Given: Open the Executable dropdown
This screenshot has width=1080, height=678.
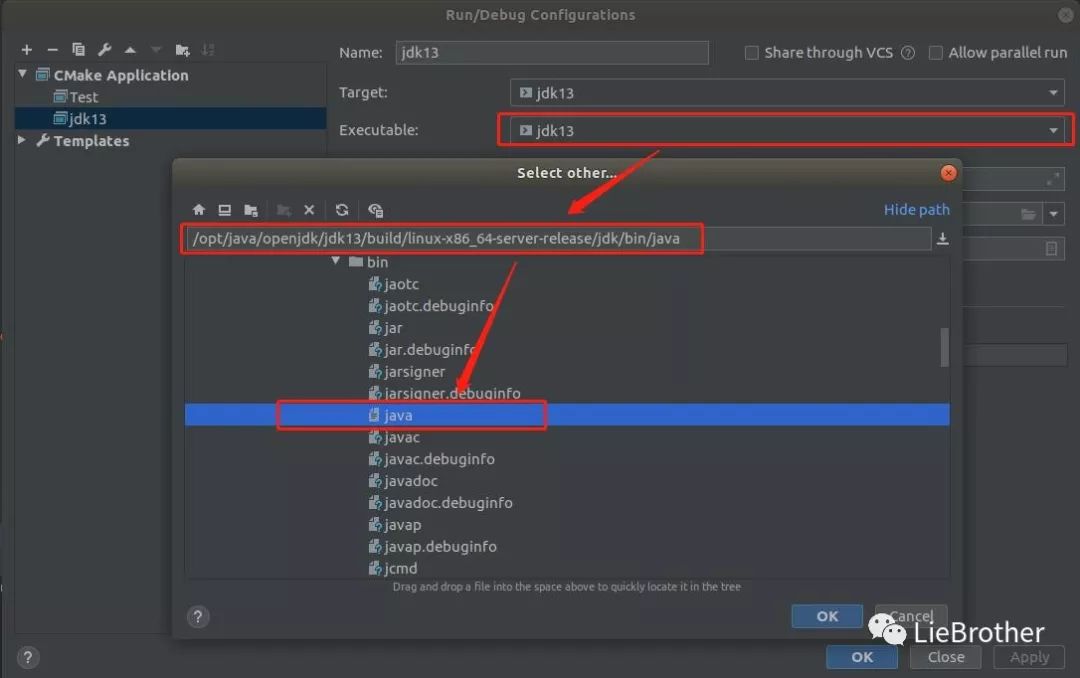Looking at the screenshot, I should (787, 130).
